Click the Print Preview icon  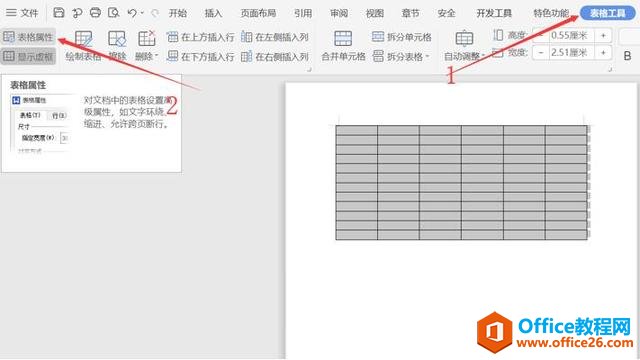coord(113,13)
